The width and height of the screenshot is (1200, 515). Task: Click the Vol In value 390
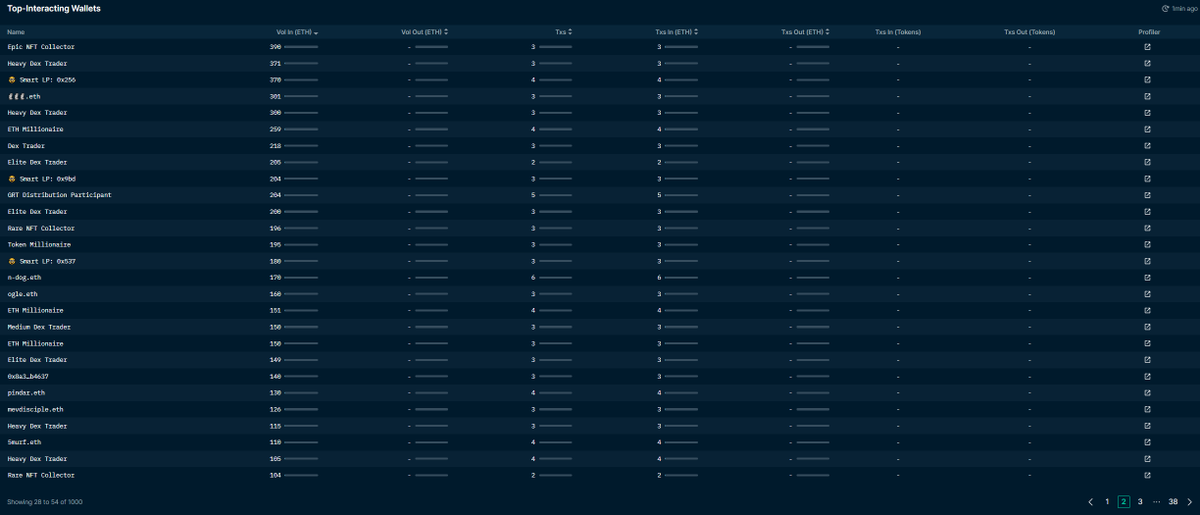(275, 47)
